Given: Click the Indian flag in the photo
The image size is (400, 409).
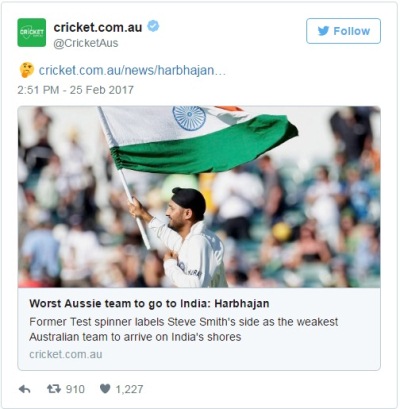Looking at the screenshot, I should pos(200,138).
